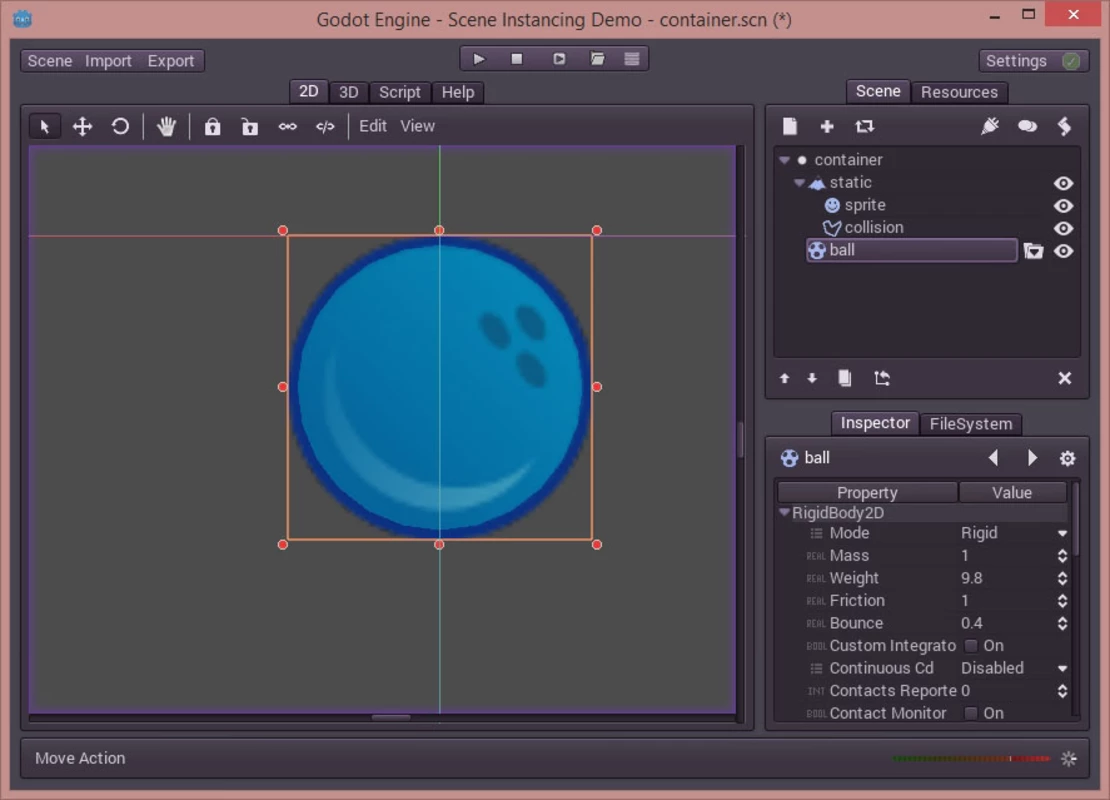Hide the sprite node with eye icon
The width and height of the screenshot is (1110, 800).
click(1063, 206)
